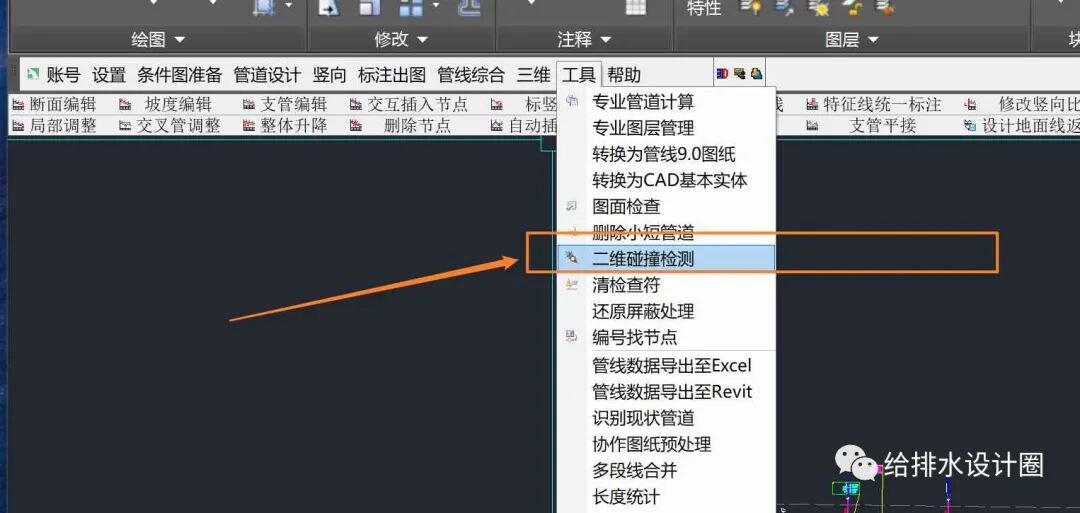Open the 管道设计 menu

point(267,74)
